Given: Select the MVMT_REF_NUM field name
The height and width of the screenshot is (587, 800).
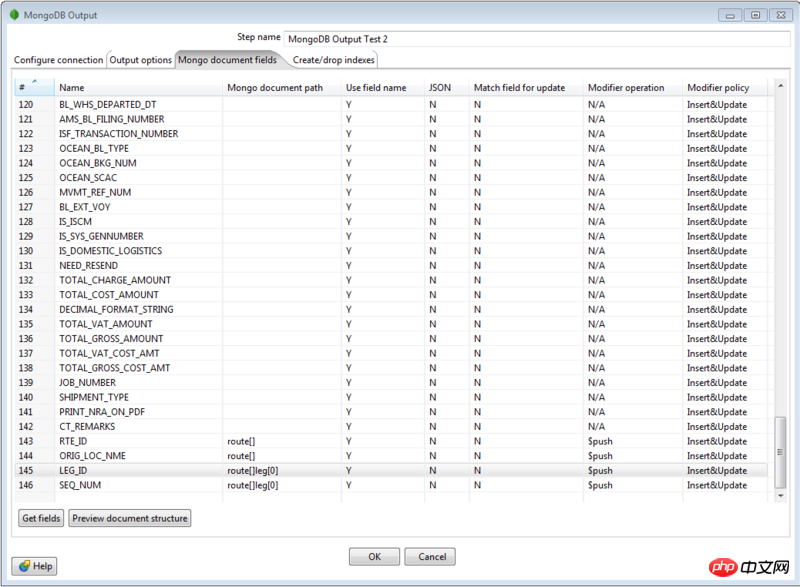Looking at the screenshot, I should tap(95, 192).
